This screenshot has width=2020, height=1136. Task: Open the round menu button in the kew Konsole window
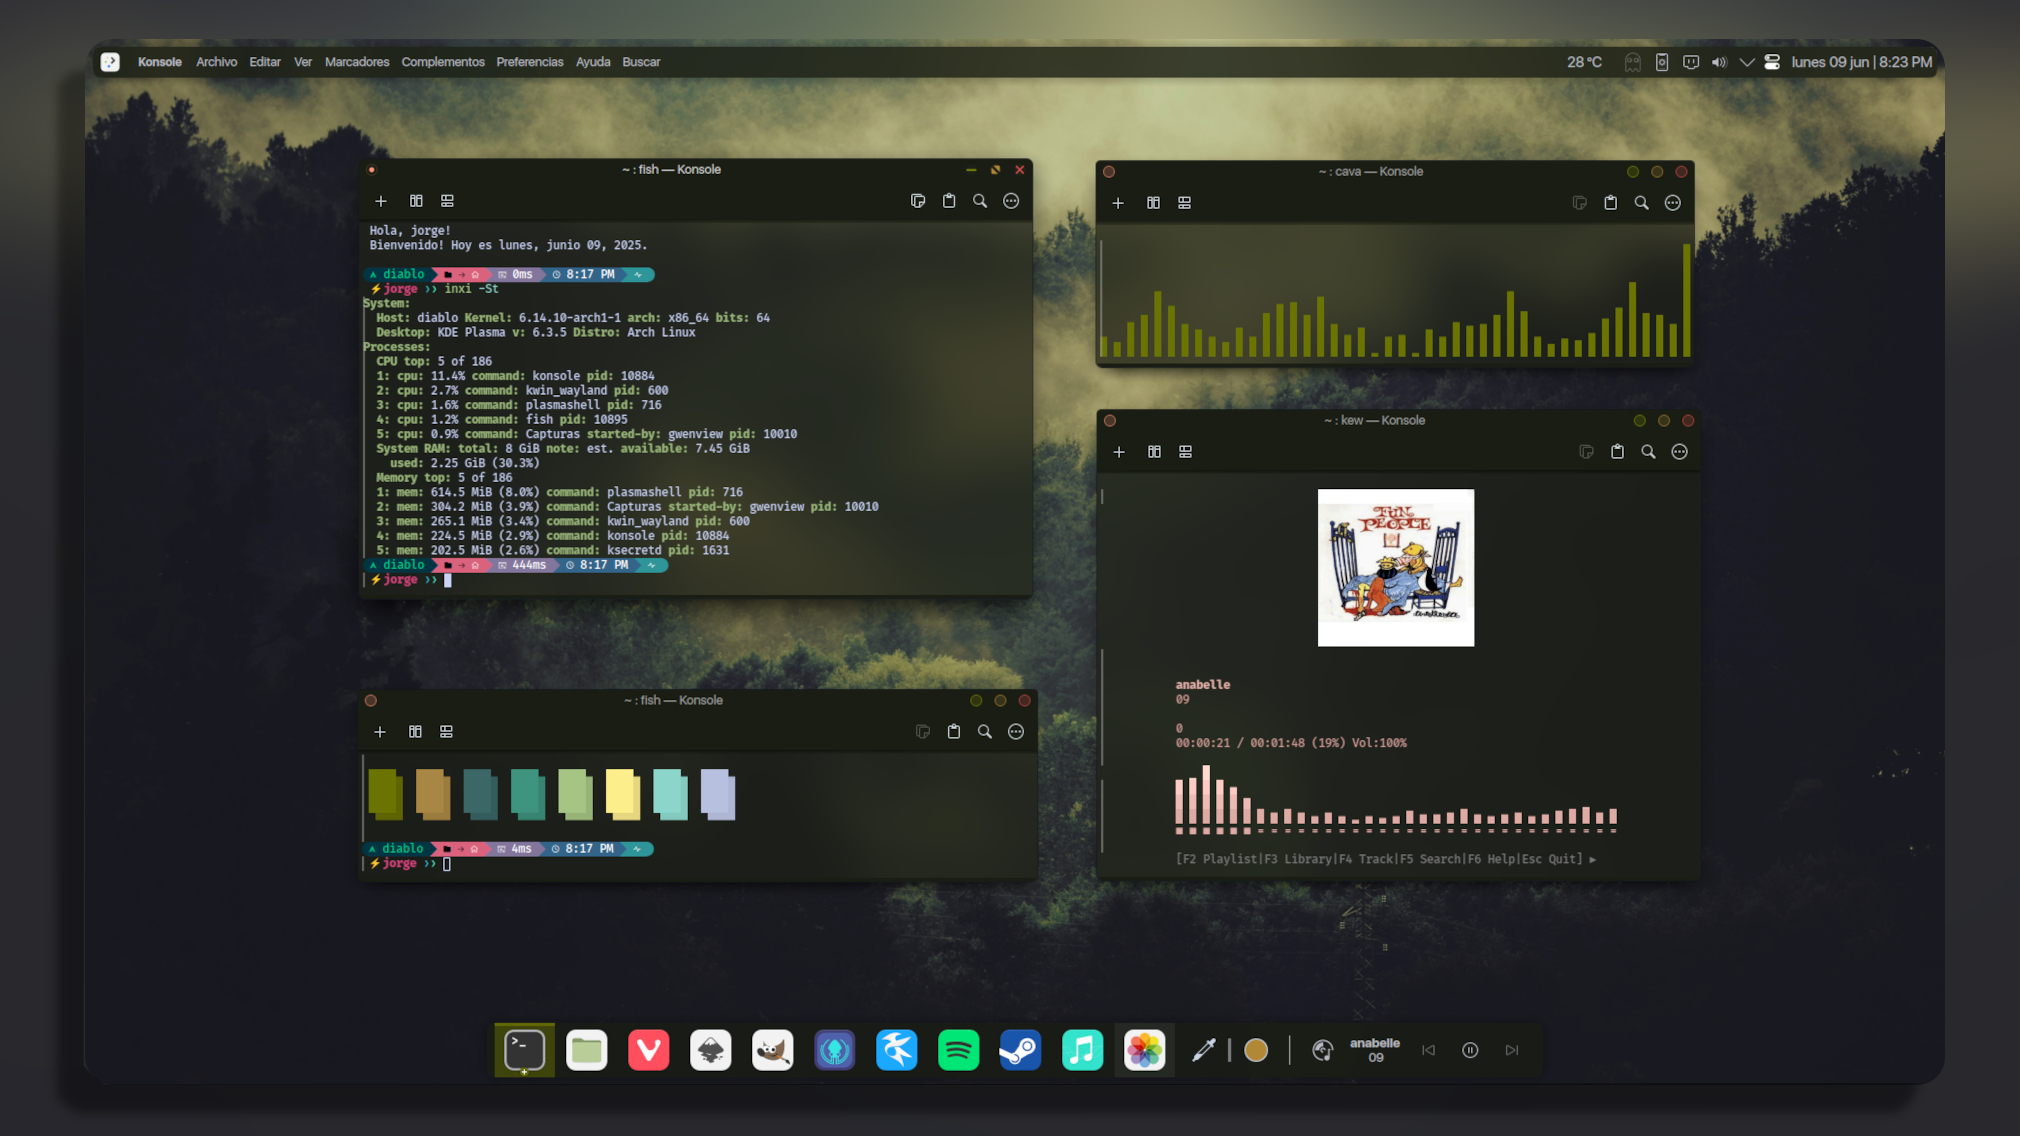[1680, 452]
